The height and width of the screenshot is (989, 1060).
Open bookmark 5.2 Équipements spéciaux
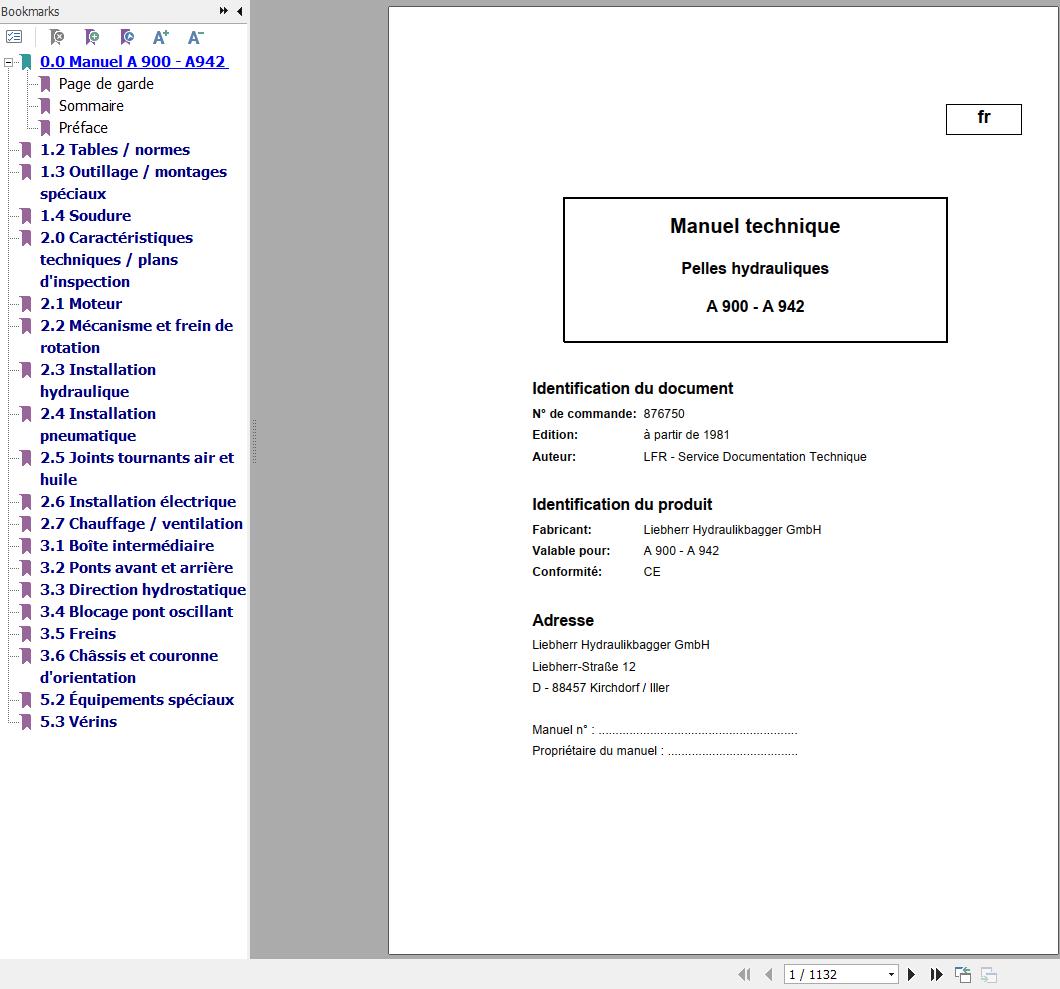(x=137, y=700)
